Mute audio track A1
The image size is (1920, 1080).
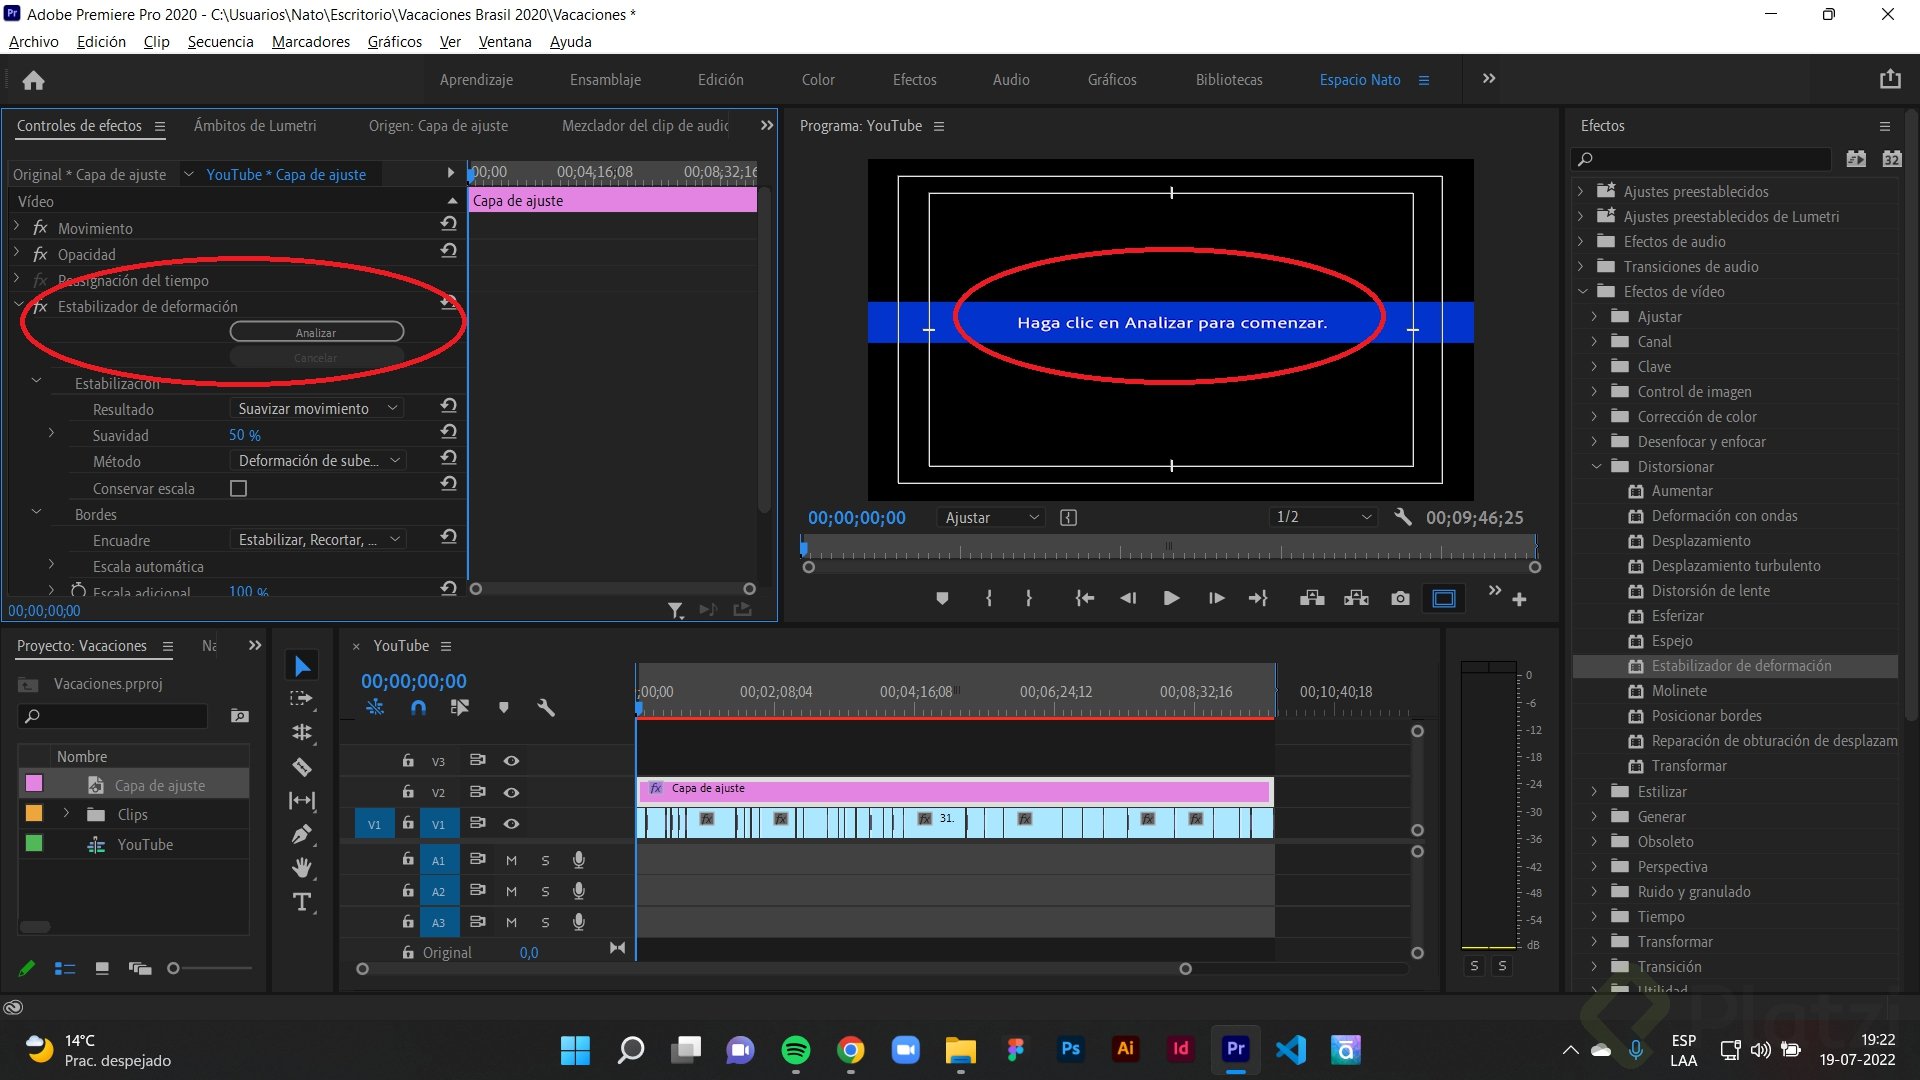pos(511,860)
